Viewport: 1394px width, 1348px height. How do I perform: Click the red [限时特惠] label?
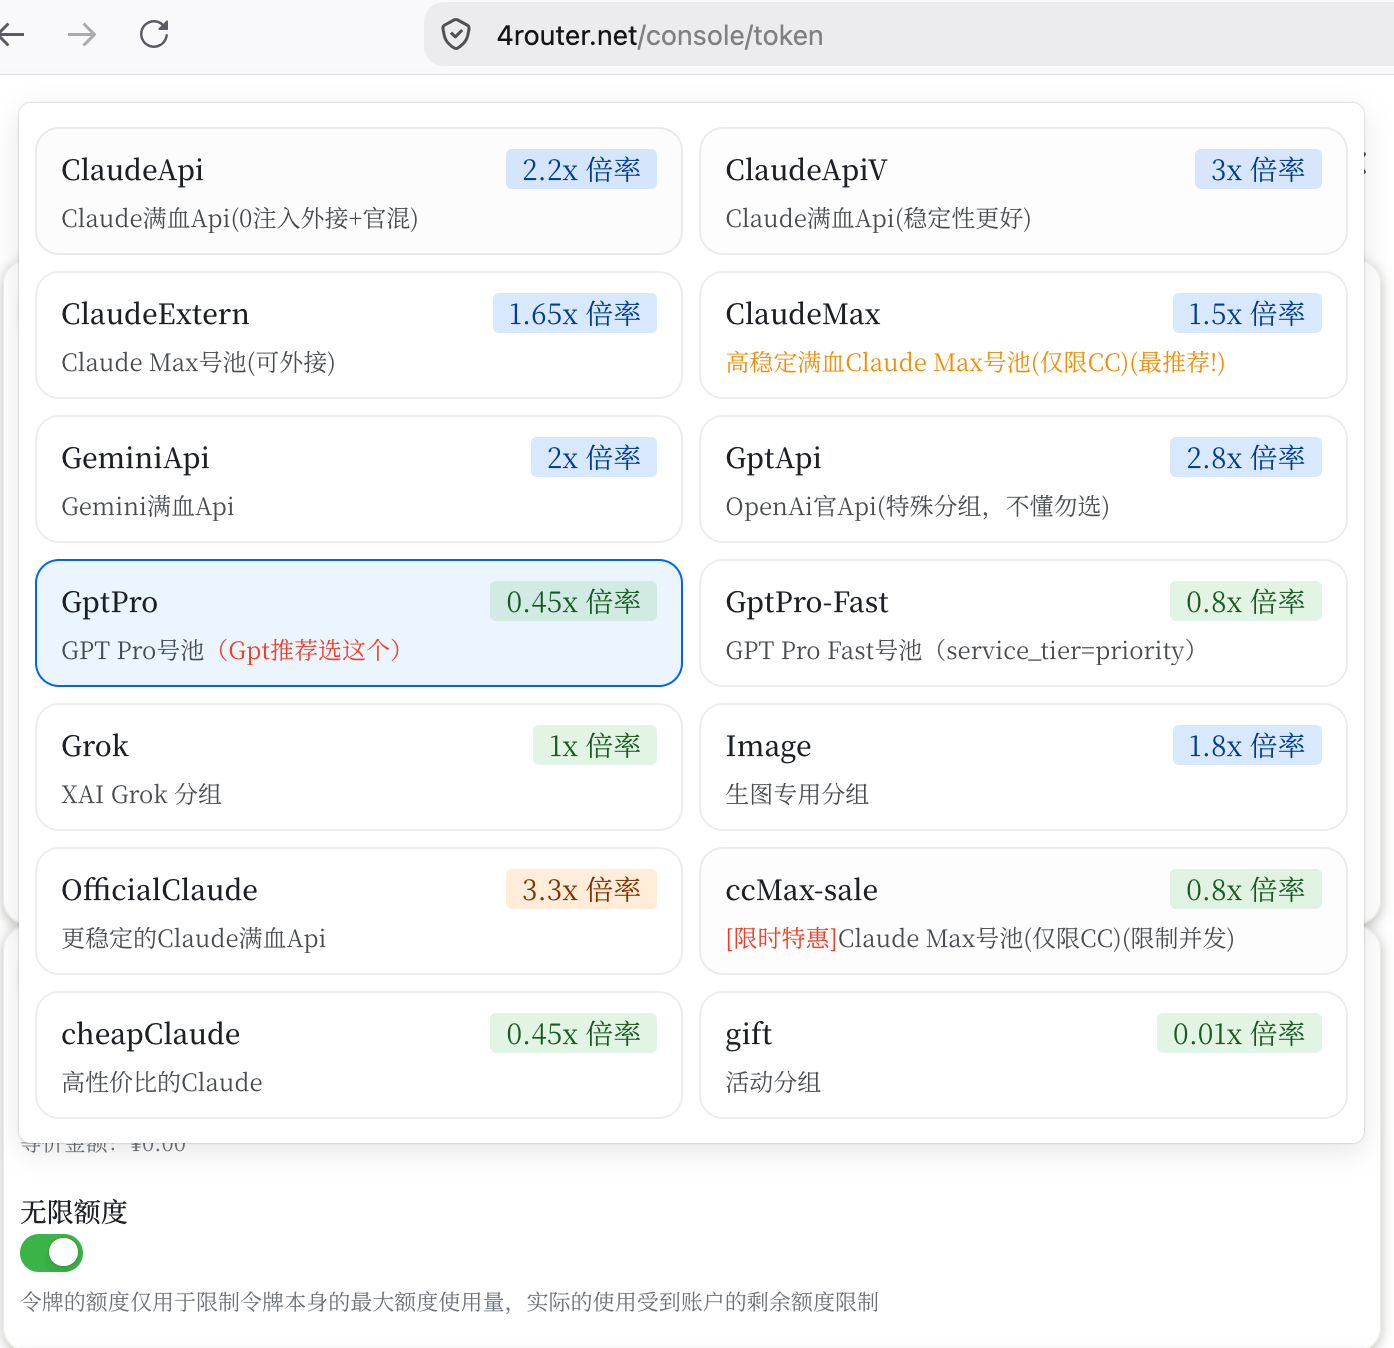pos(782,938)
